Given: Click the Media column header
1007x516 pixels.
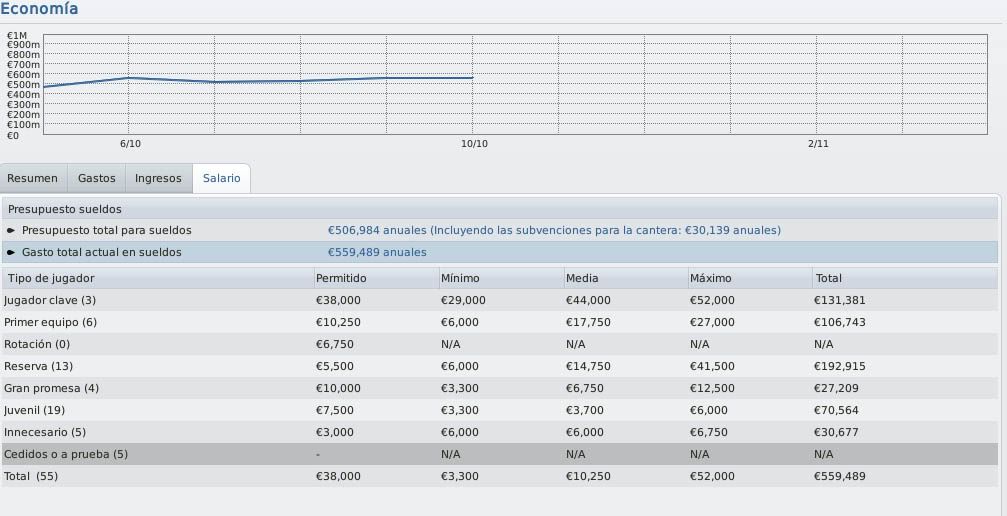Looking at the screenshot, I should tap(626, 278).
